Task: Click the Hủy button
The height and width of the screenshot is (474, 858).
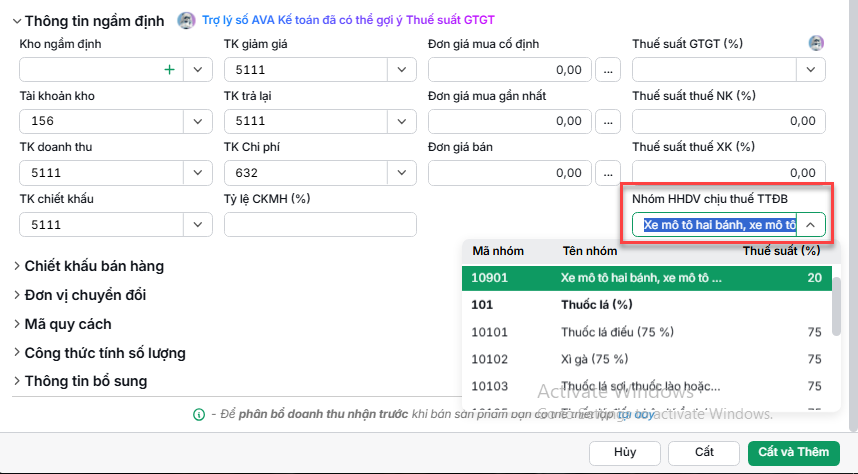Action: 625,453
